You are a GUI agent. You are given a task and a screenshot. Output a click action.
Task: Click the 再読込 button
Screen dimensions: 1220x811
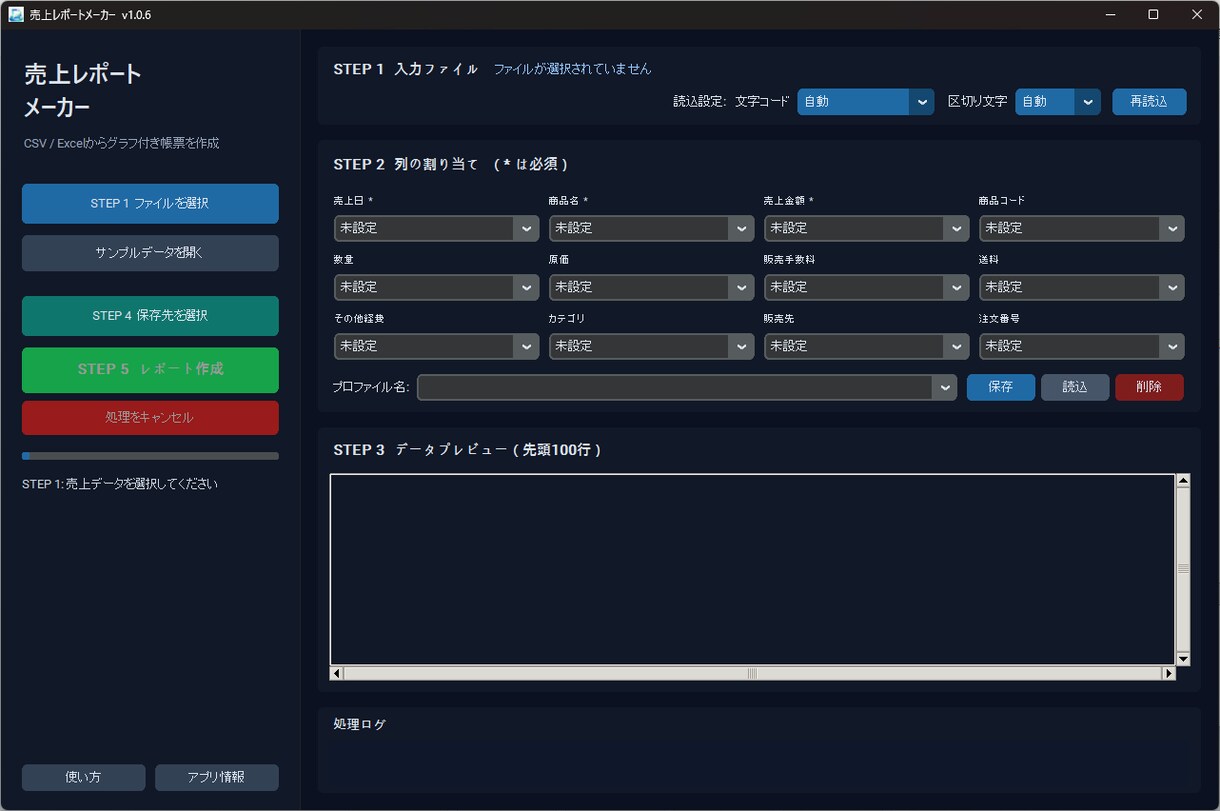pos(1149,101)
